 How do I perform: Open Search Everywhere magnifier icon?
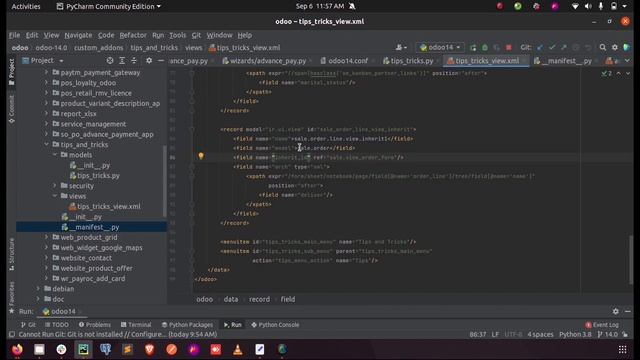point(603,48)
